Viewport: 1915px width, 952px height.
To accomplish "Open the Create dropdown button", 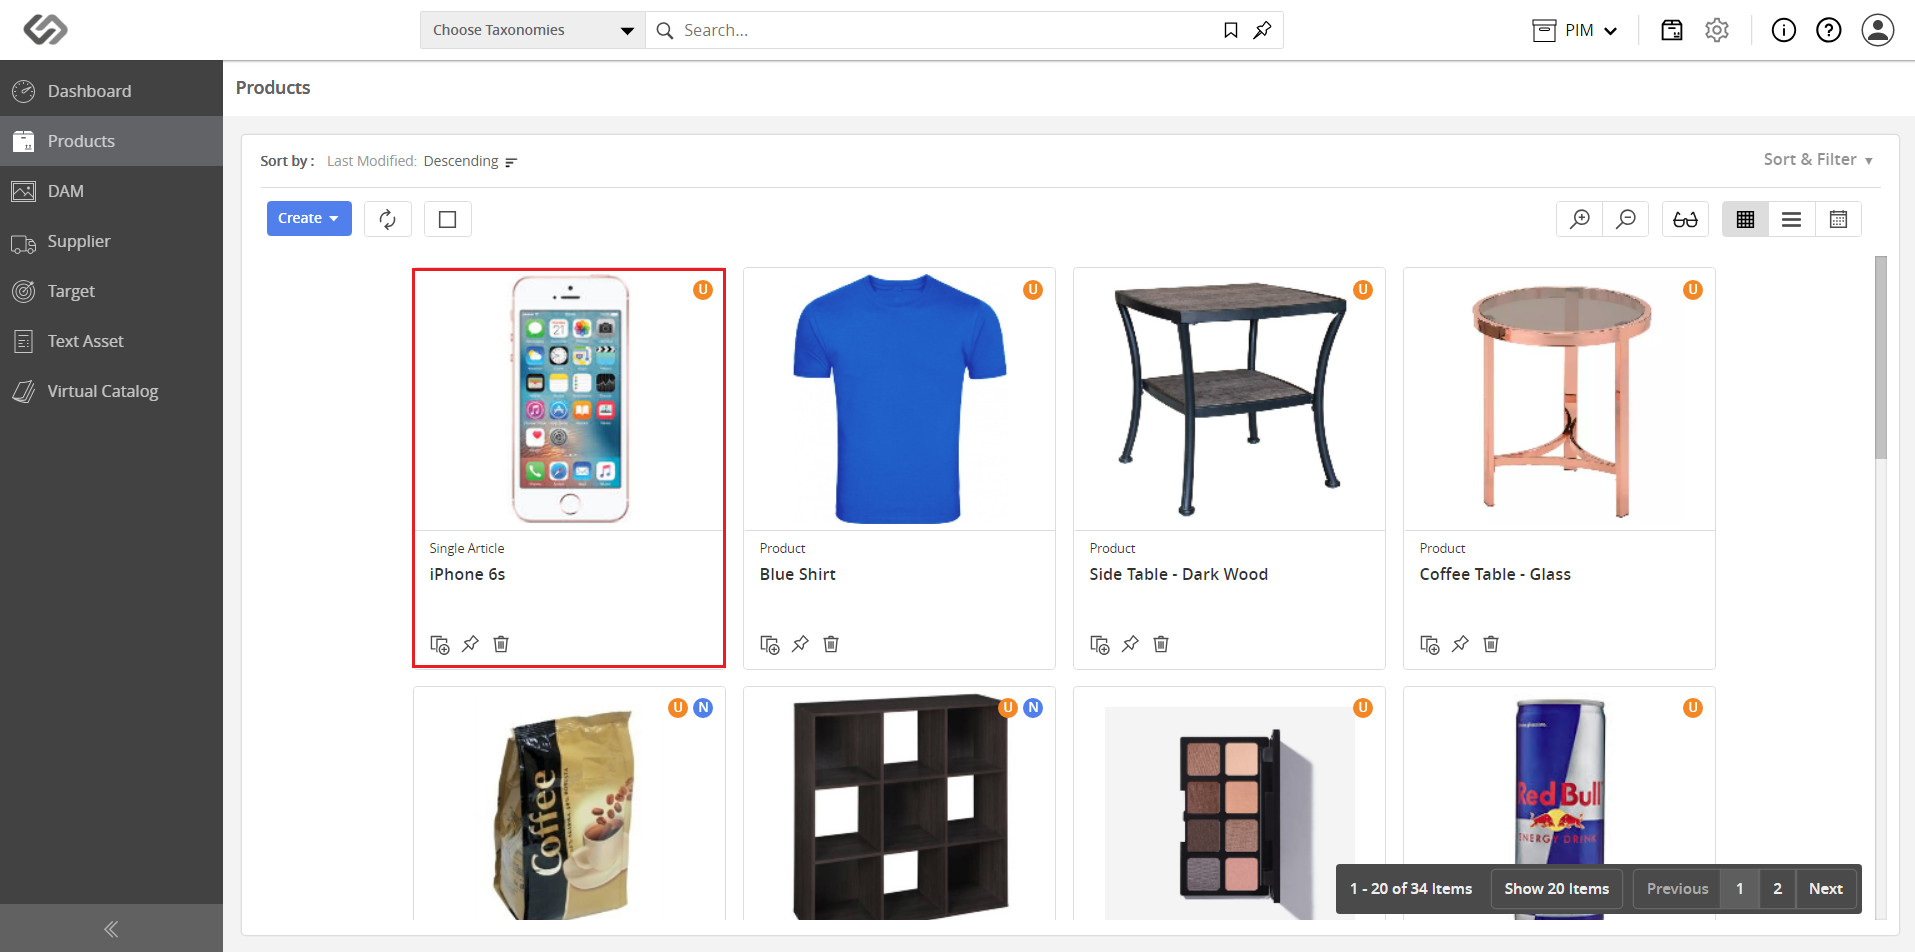I will pos(309,218).
